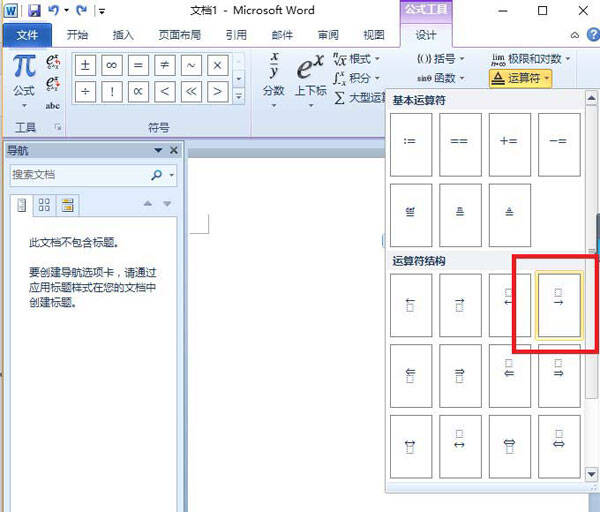Open the 积分 integral dropdown
This screenshot has width=600, height=512.
357,78
